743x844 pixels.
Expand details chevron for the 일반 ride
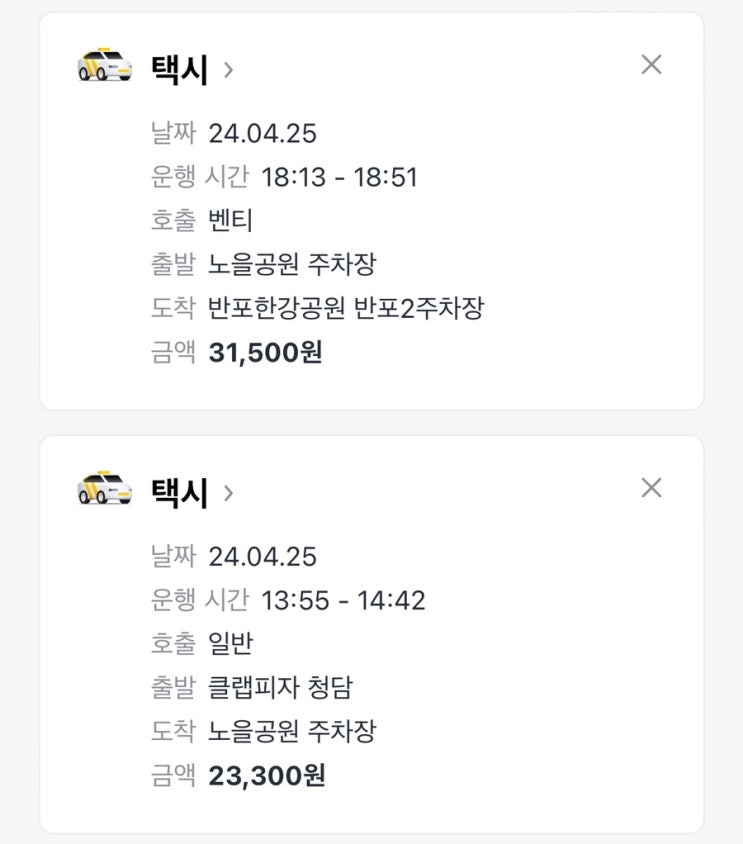click(229, 492)
